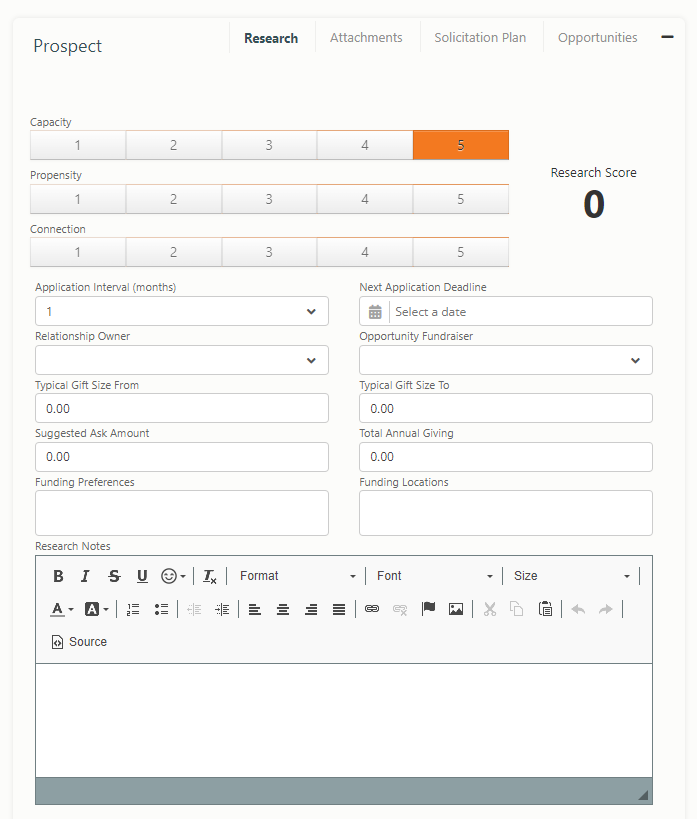Viewport: 697px width, 819px height.
Task: Open the Font dropdown
Action: point(435,576)
